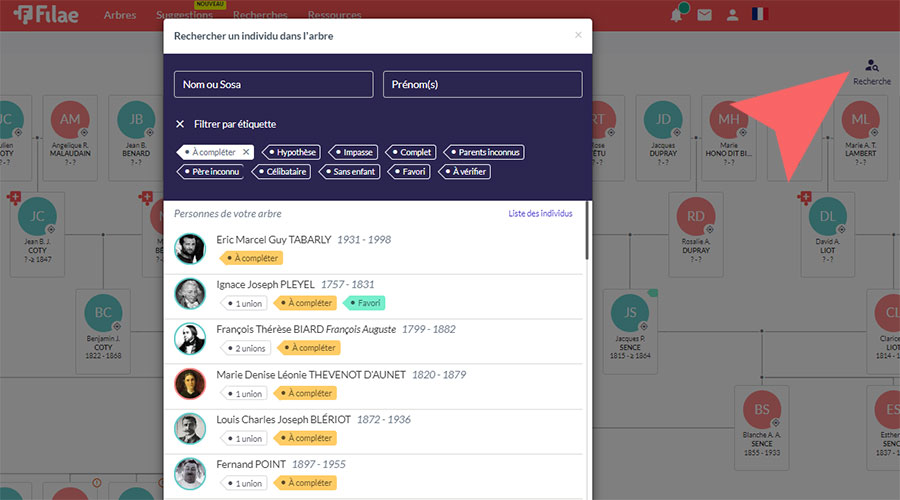Remove the active À compléter filter tag
900x500 pixels.
[x=247, y=152]
